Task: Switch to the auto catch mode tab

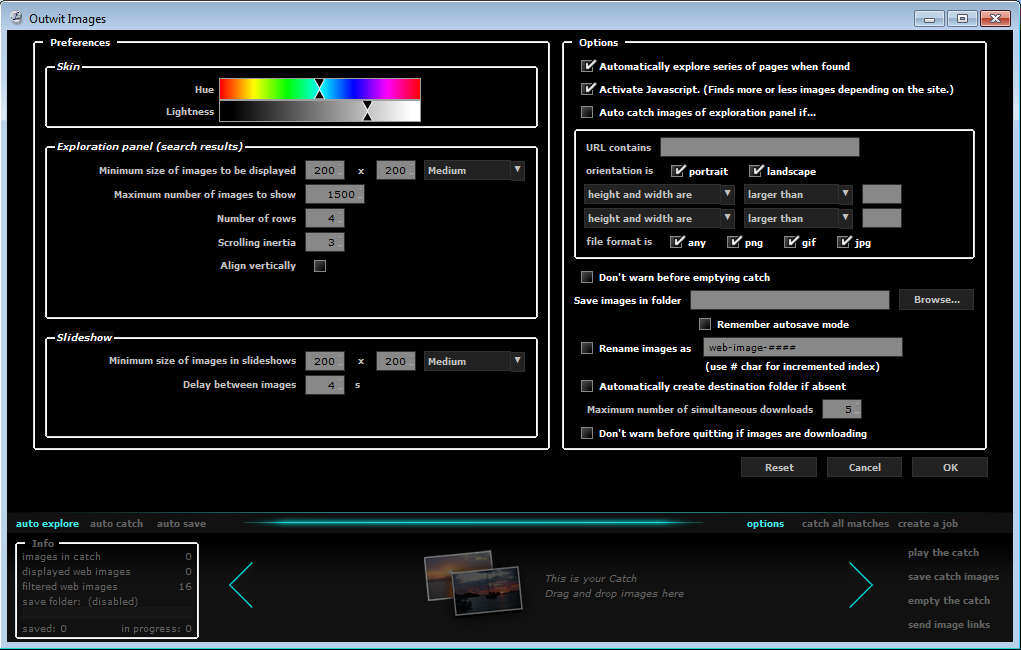Action: 116,523
